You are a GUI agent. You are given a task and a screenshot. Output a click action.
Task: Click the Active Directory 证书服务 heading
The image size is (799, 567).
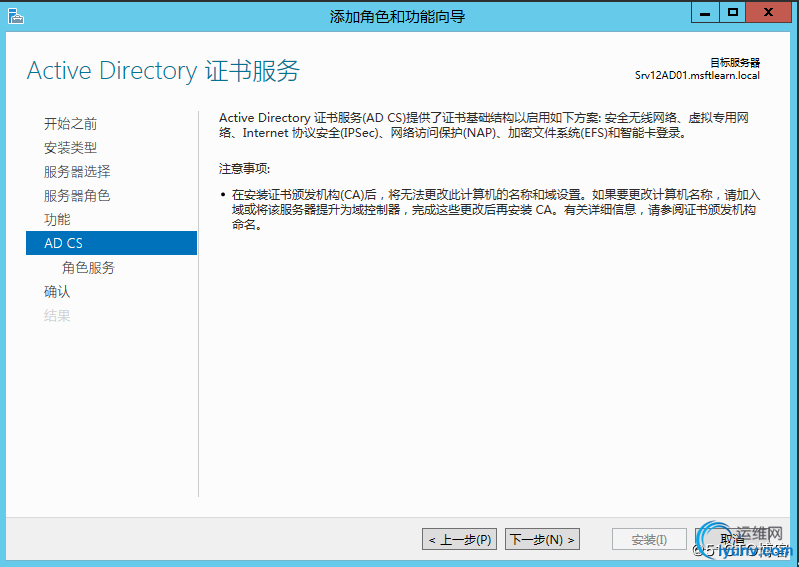[x=163, y=71]
